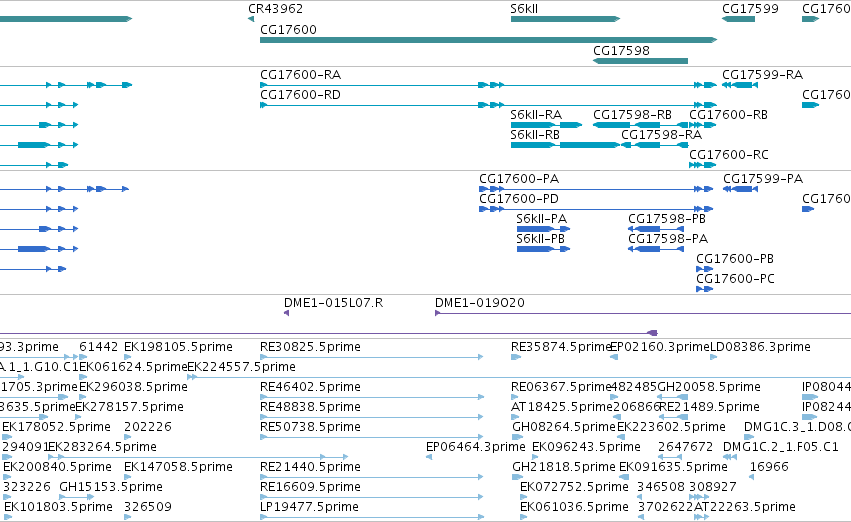Click the EK061036.5prime EST label
This screenshot has width=851, height=522.
tap(574, 507)
